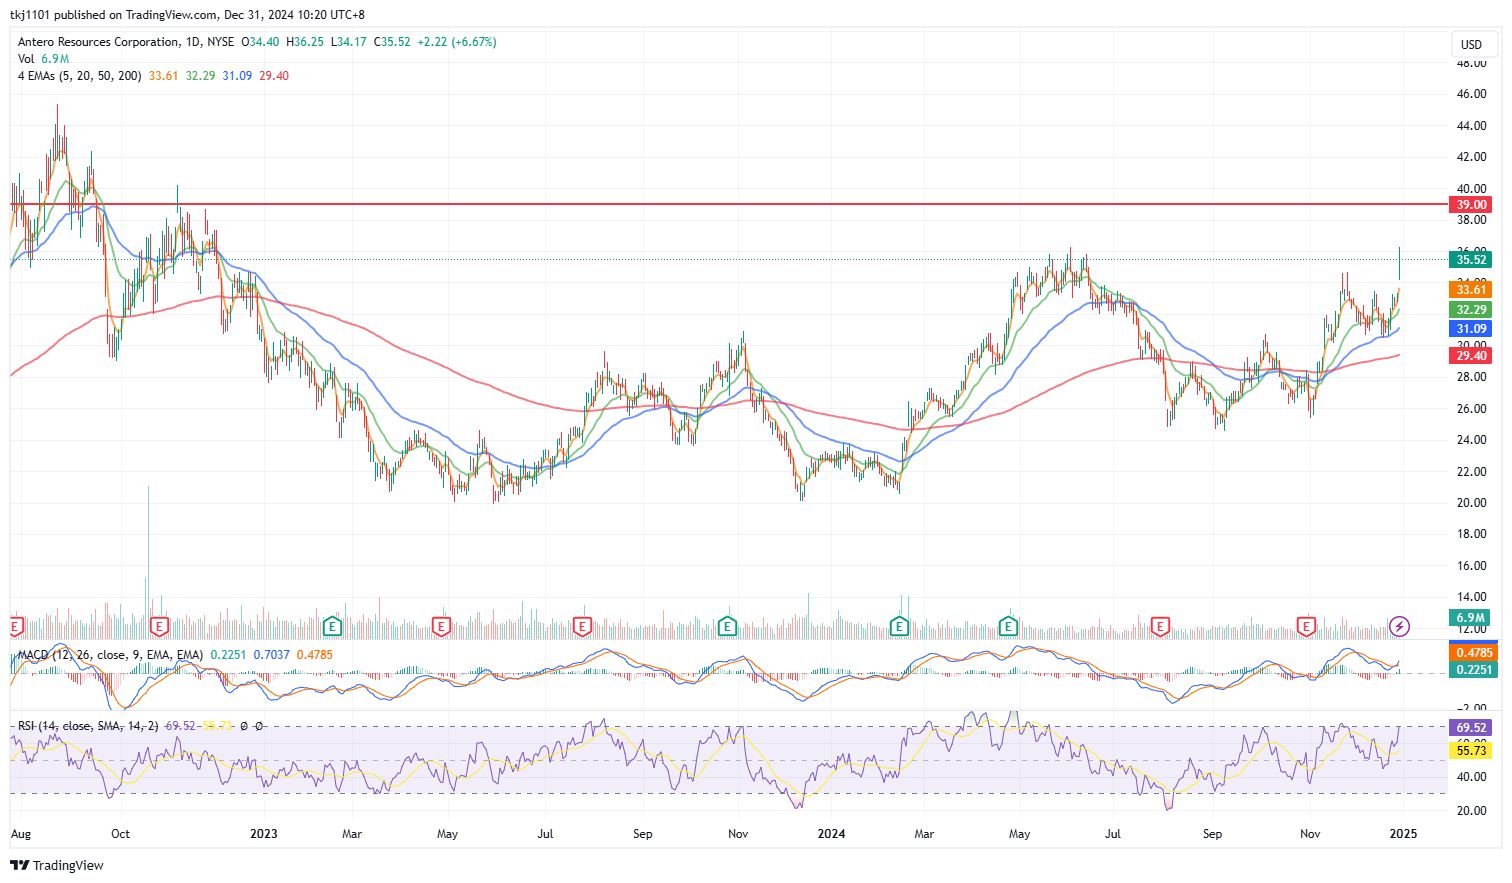Click the green earnings marker before November 2023

(x=727, y=627)
